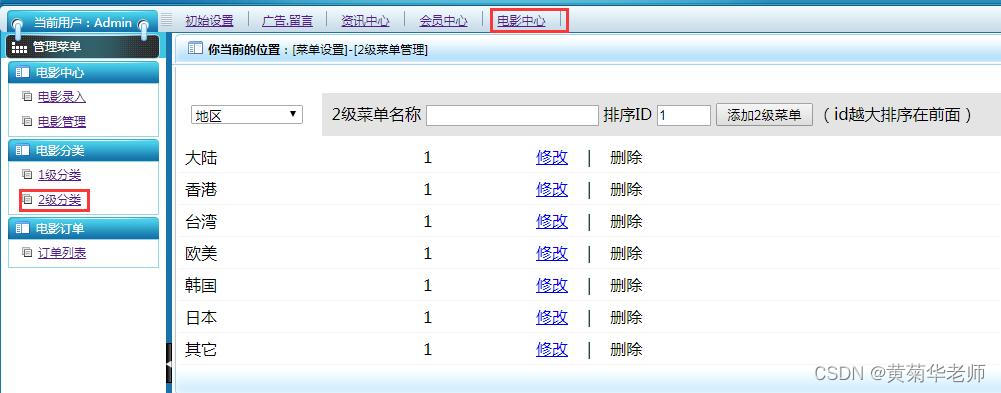Click the icon beside 订单列表 link
This screenshot has width=1001, height=393.
[26, 253]
